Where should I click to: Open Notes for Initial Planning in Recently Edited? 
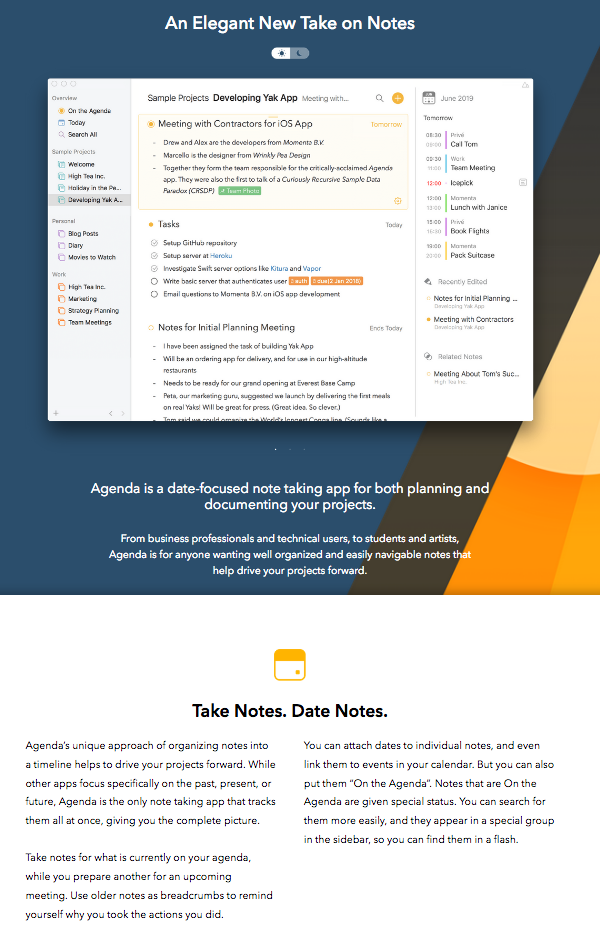pyautogui.click(x=475, y=299)
